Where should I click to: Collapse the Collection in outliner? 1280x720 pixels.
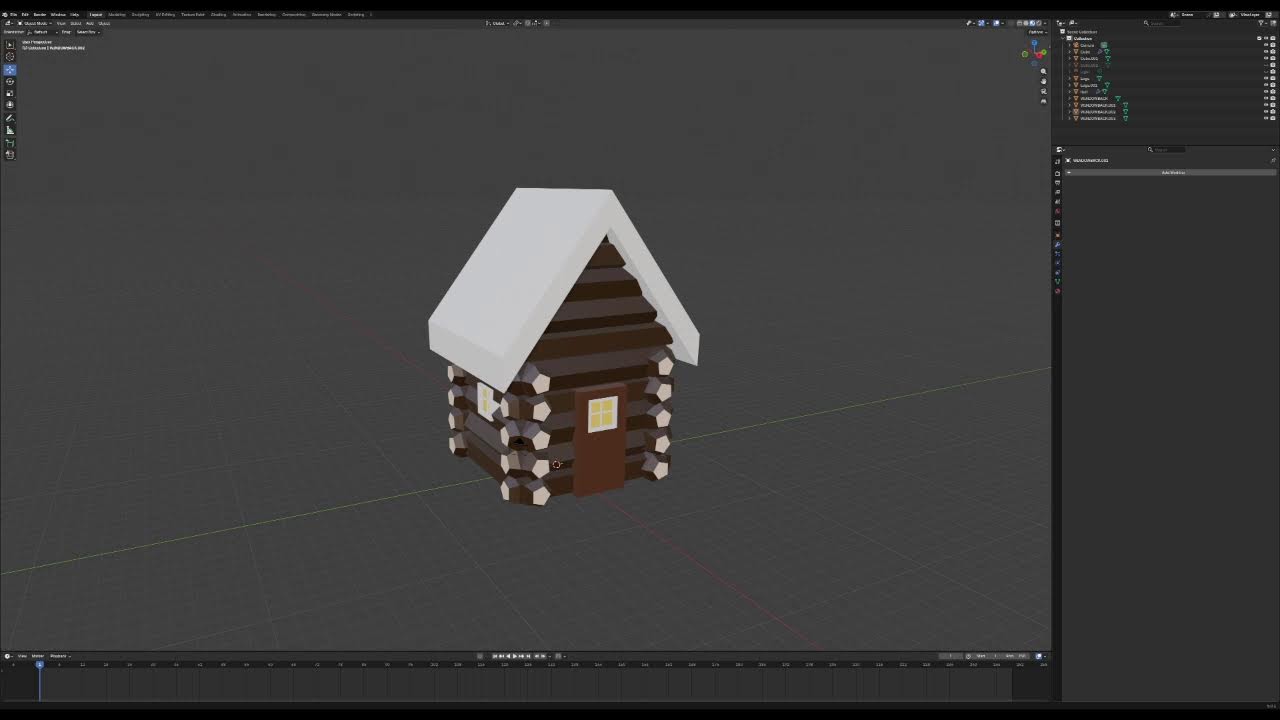(x=1063, y=38)
